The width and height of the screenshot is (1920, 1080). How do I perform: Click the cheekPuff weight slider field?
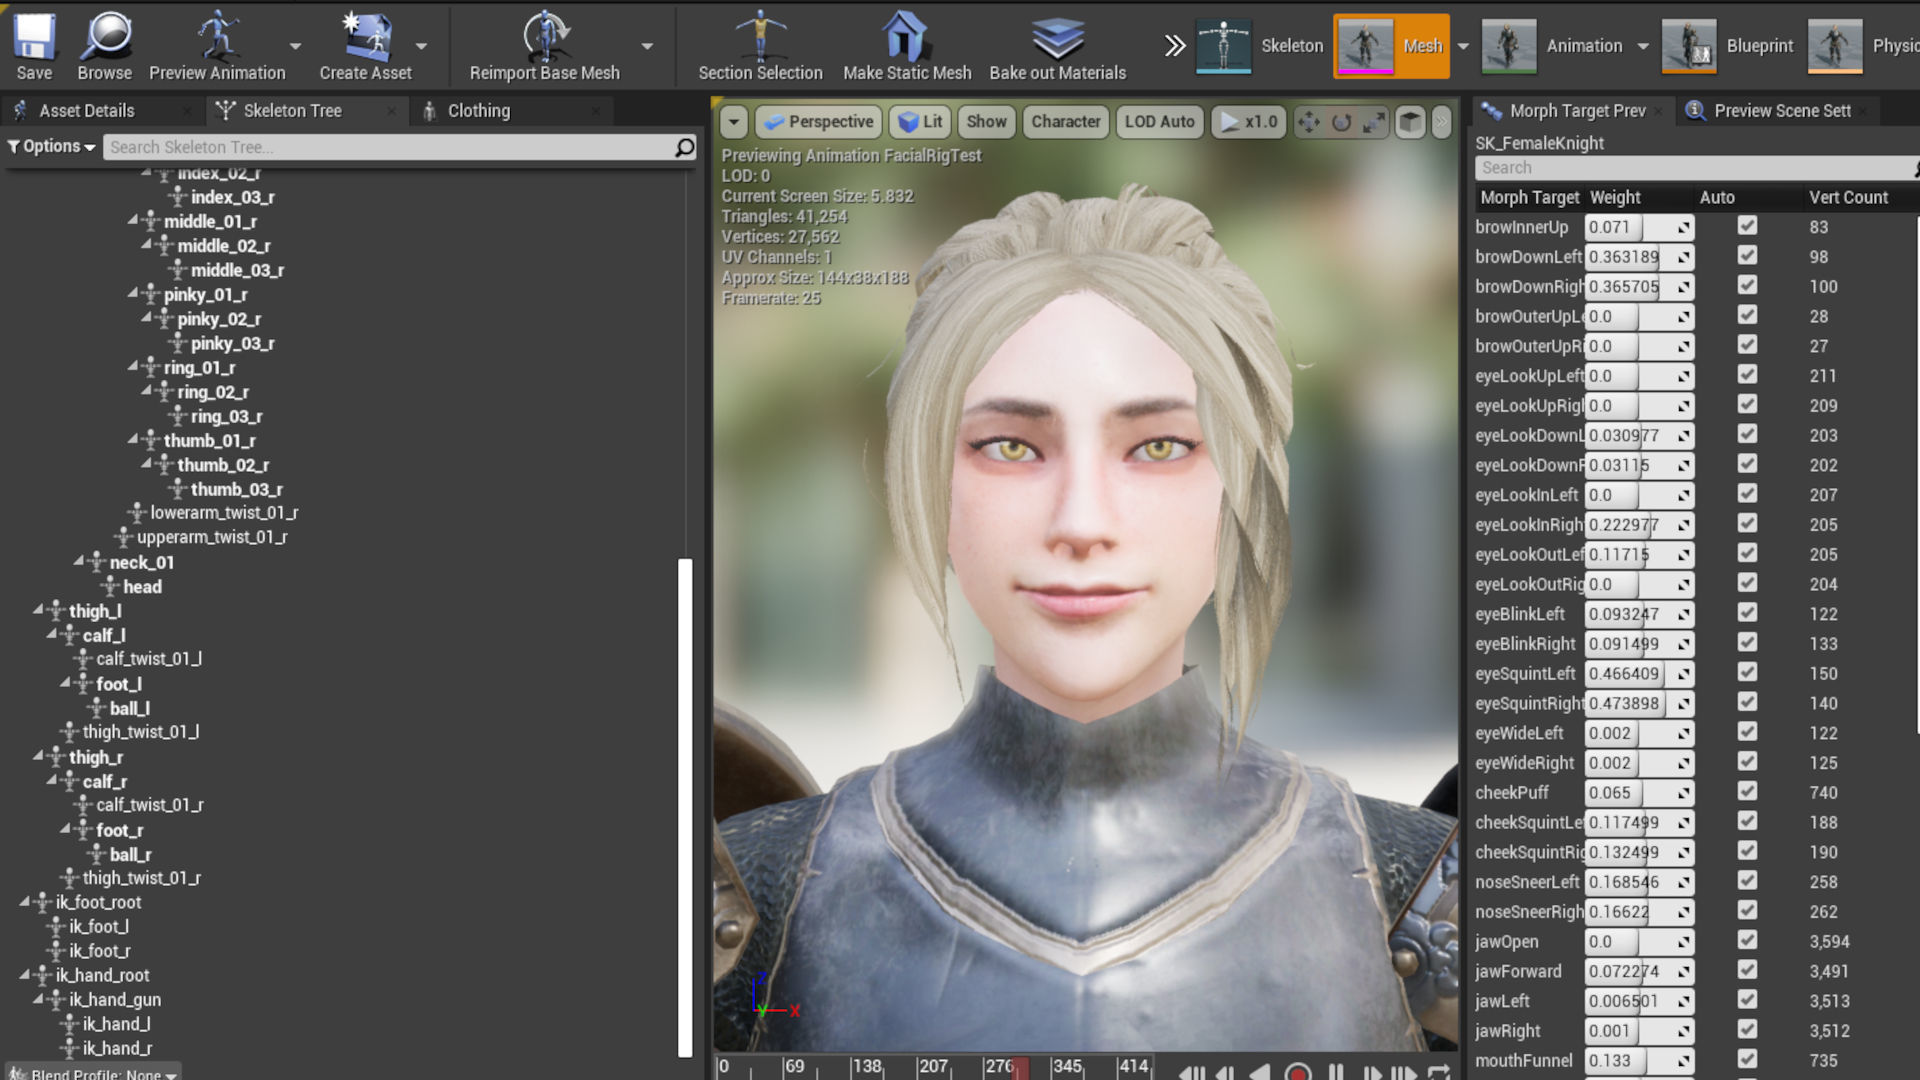(x=1639, y=792)
